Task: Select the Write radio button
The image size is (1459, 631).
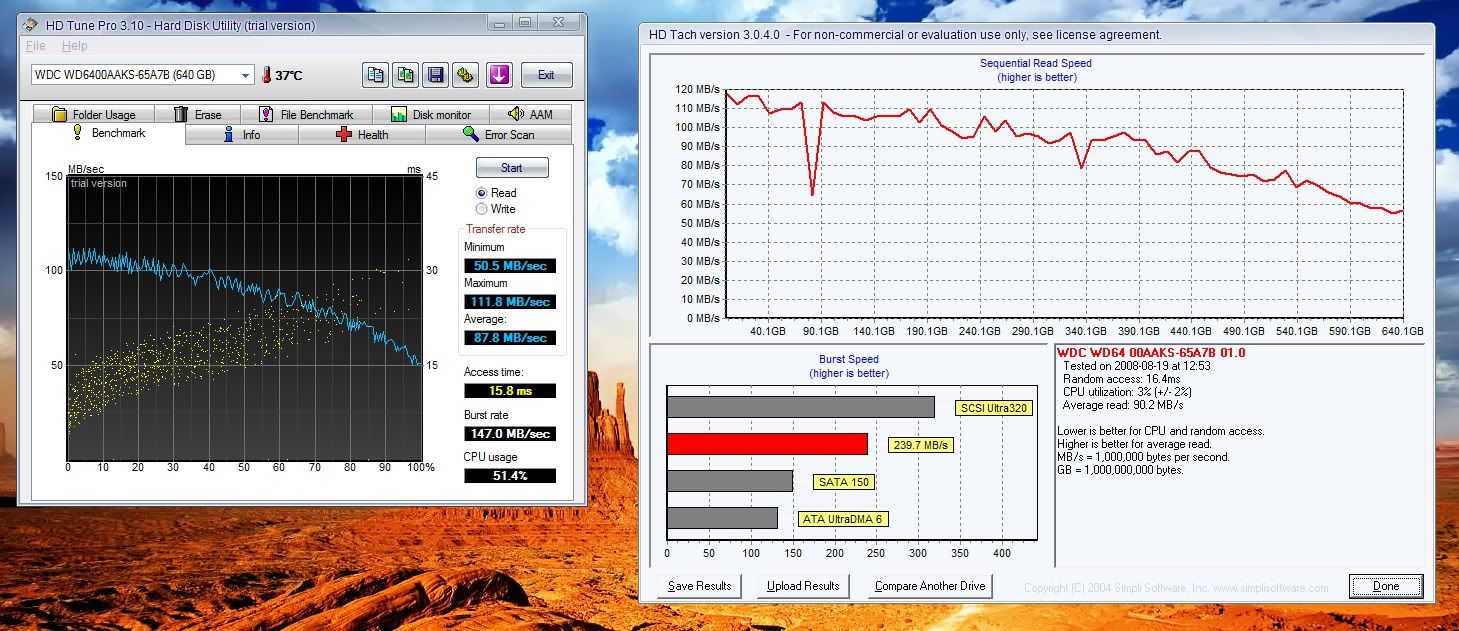Action: click(482, 209)
